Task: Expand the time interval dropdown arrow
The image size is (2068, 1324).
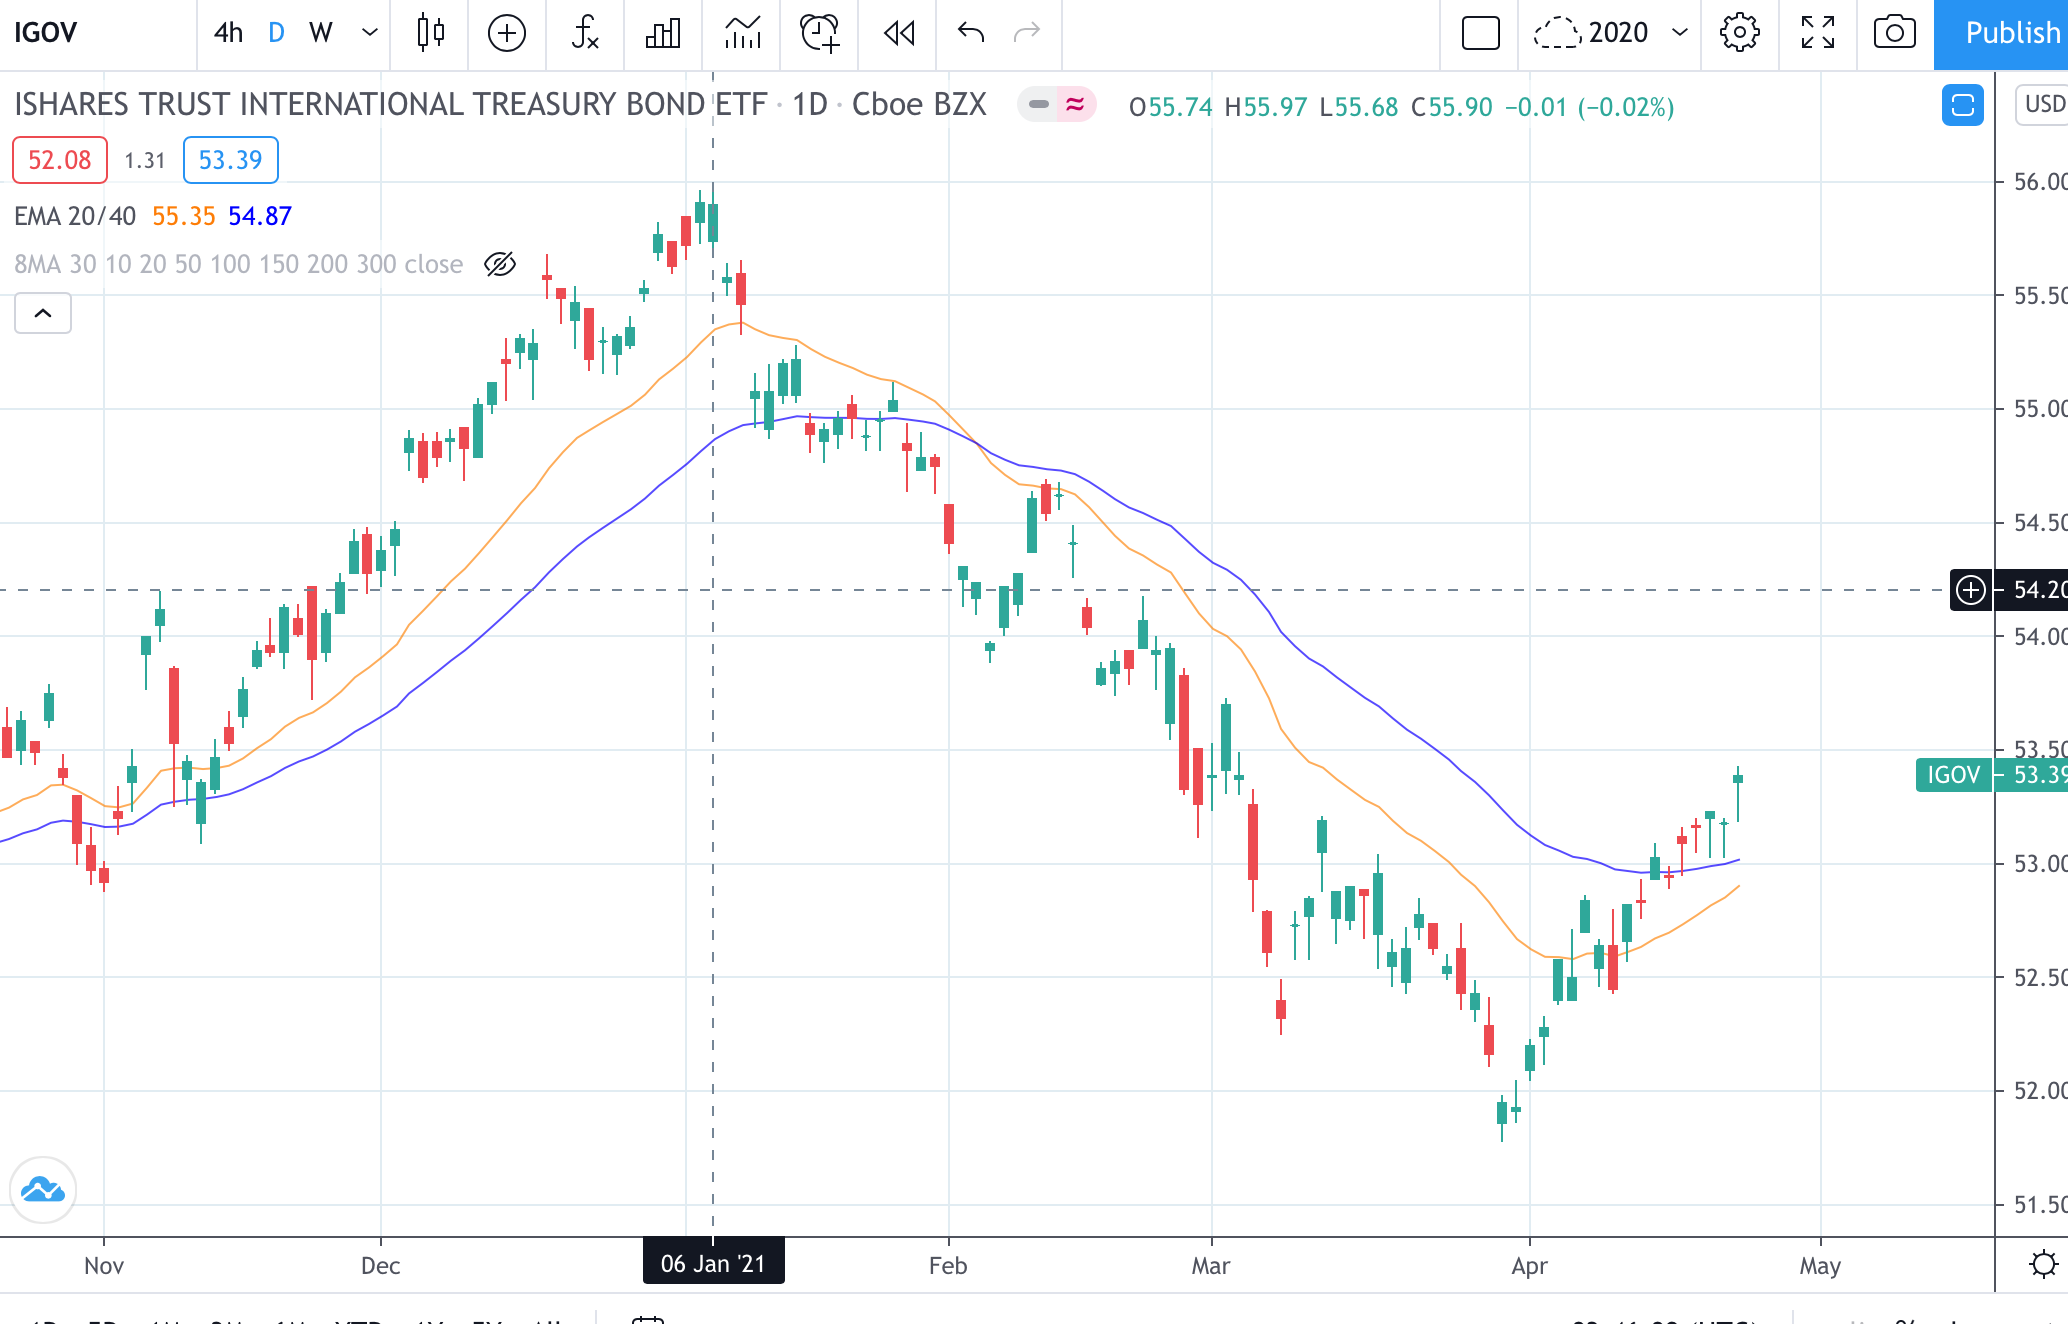Action: [369, 33]
